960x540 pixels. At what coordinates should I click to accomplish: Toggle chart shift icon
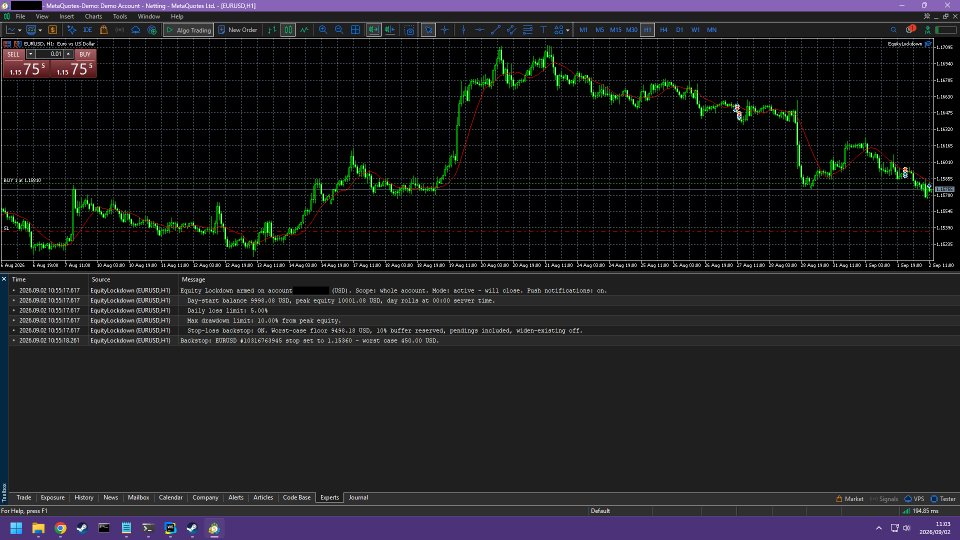(x=390, y=29)
